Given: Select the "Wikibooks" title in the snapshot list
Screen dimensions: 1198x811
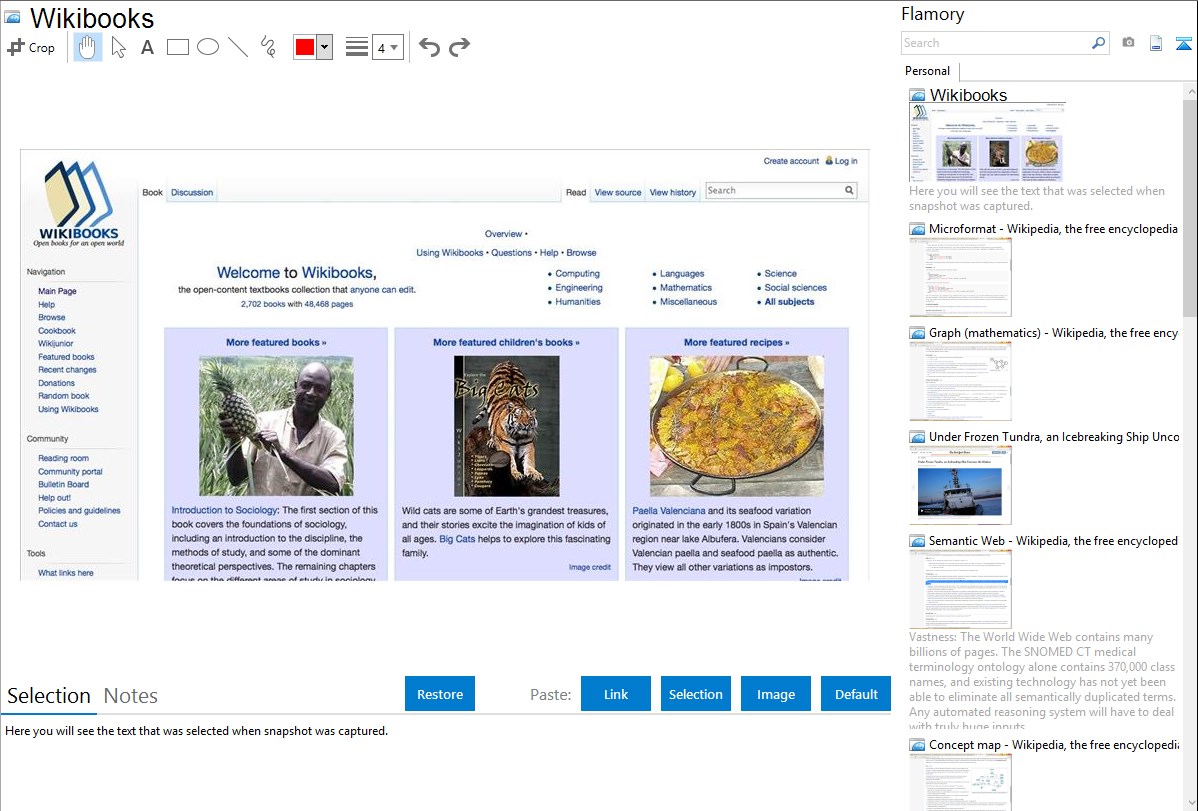Looking at the screenshot, I should (968, 95).
